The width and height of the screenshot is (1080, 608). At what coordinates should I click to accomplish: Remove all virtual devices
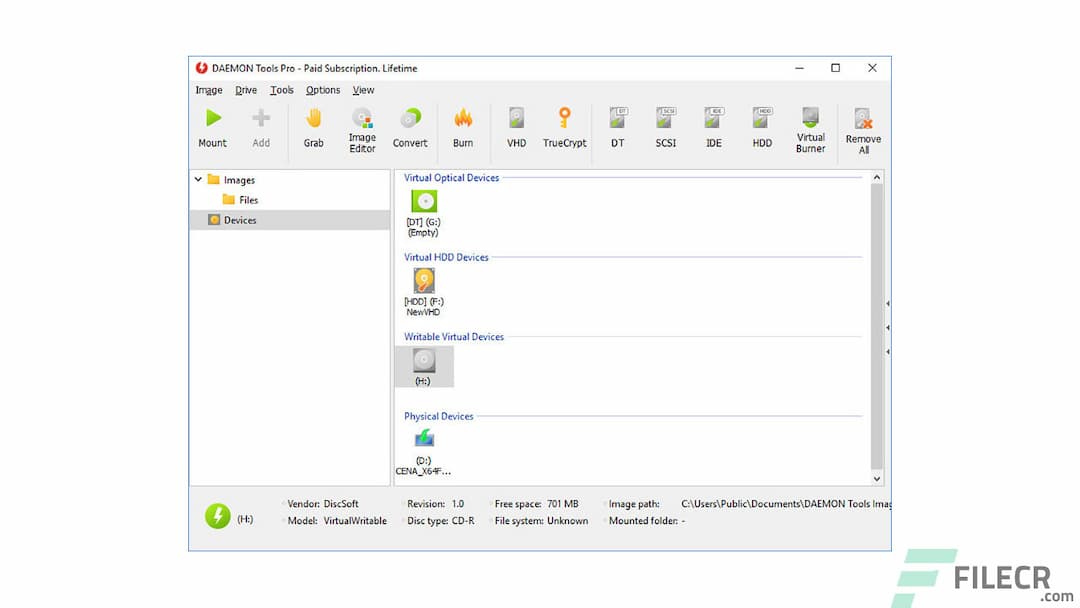pyautogui.click(x=862, y=127)
